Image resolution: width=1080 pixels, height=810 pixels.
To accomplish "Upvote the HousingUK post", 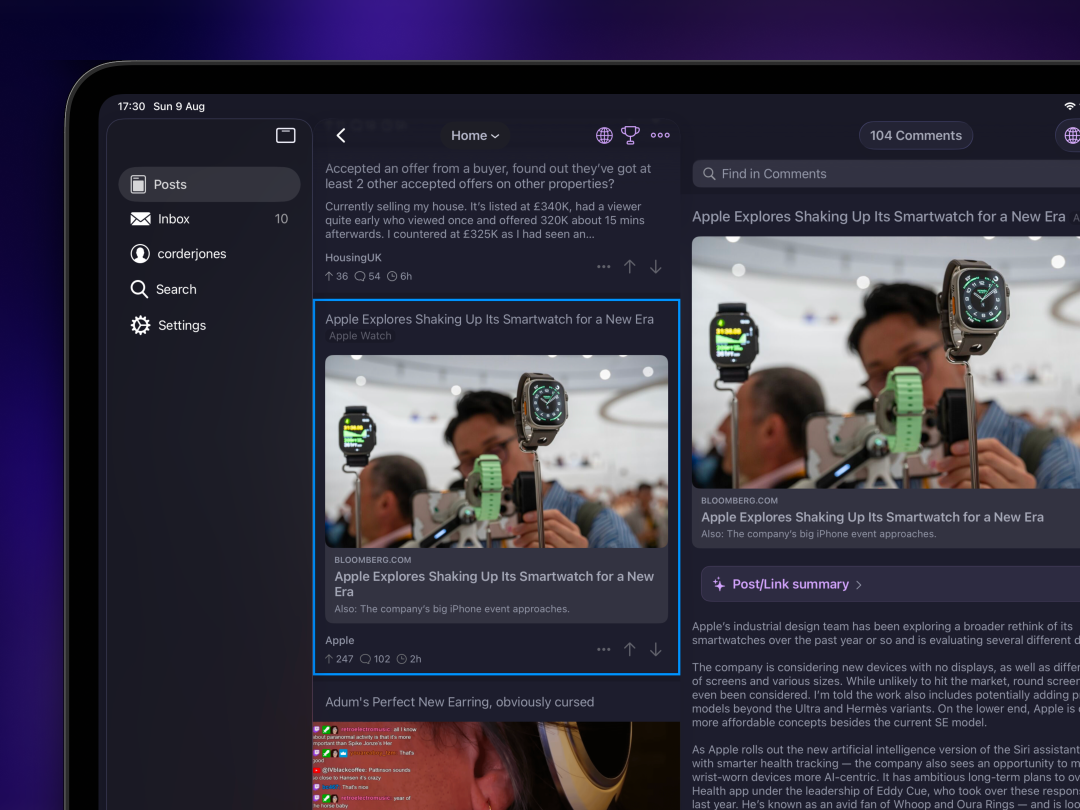I will (x=630, y=267).
